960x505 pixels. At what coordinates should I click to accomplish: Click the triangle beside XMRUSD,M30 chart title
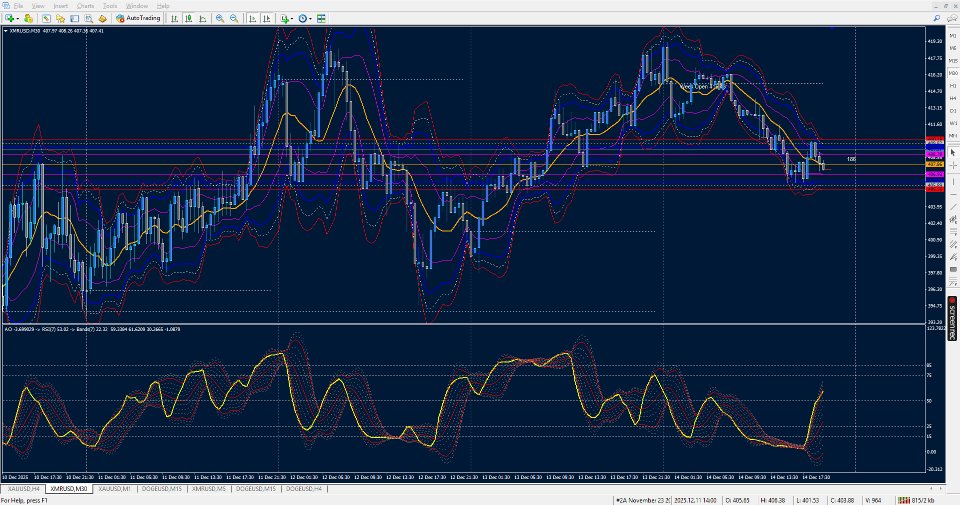click(x=6, y=31)
